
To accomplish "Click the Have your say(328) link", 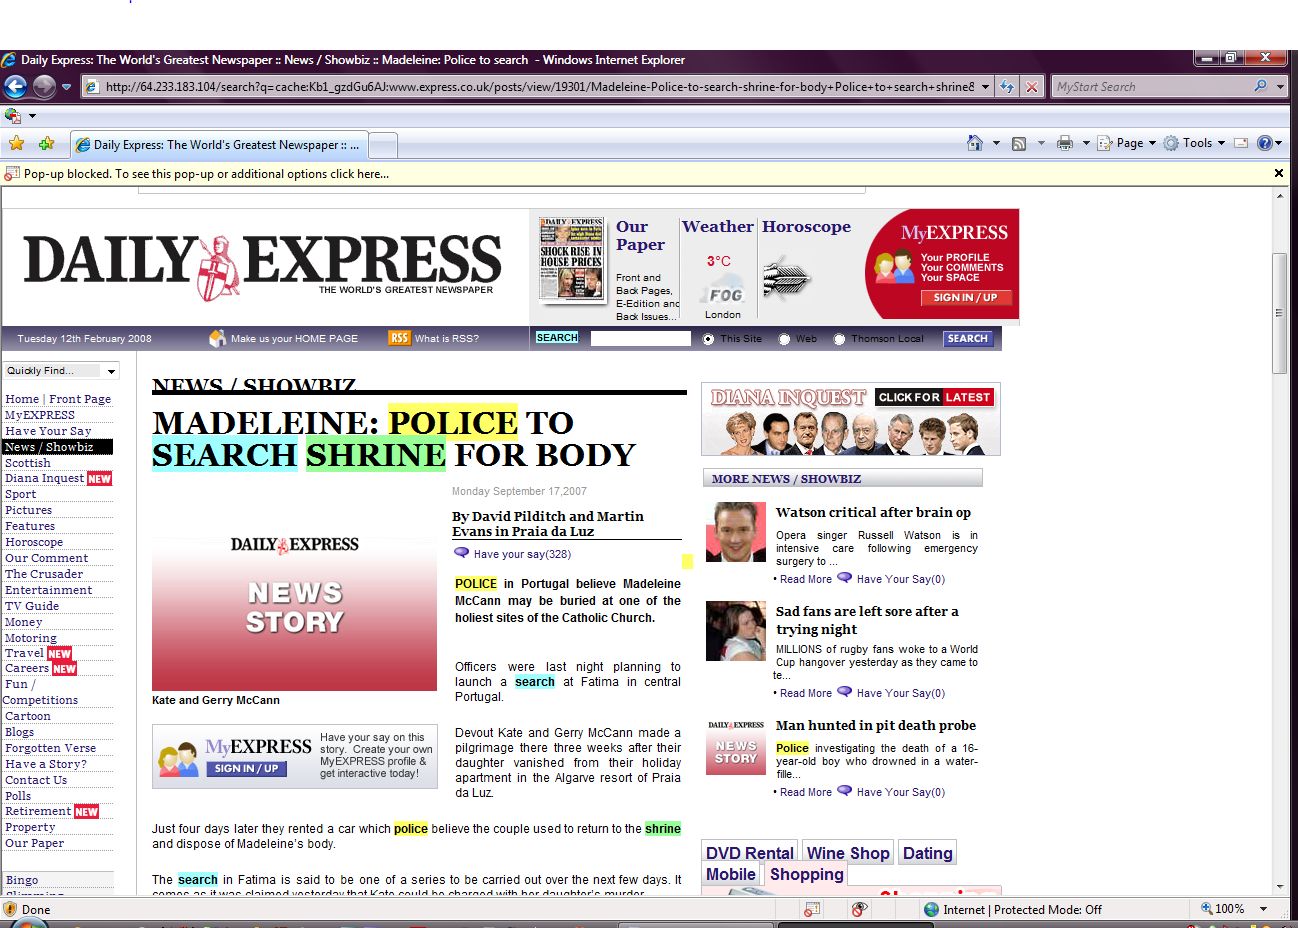I will pyautogui.click(x=521, y=554).
